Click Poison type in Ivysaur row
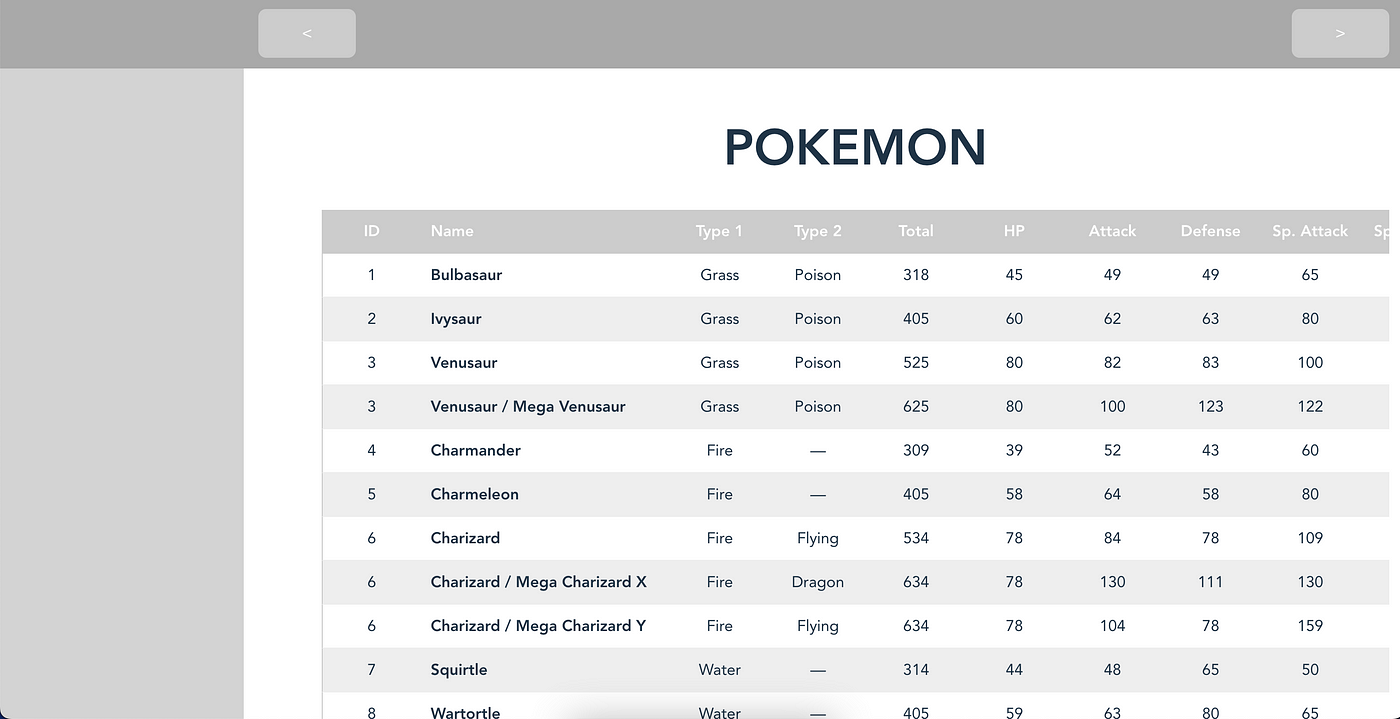The width and height of the screenshot is (1400, 719). point(818,319)
